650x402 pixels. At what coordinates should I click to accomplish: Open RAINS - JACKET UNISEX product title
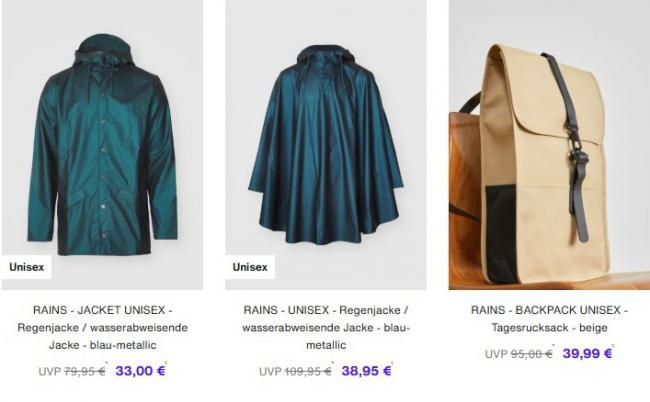coord(102,327)
